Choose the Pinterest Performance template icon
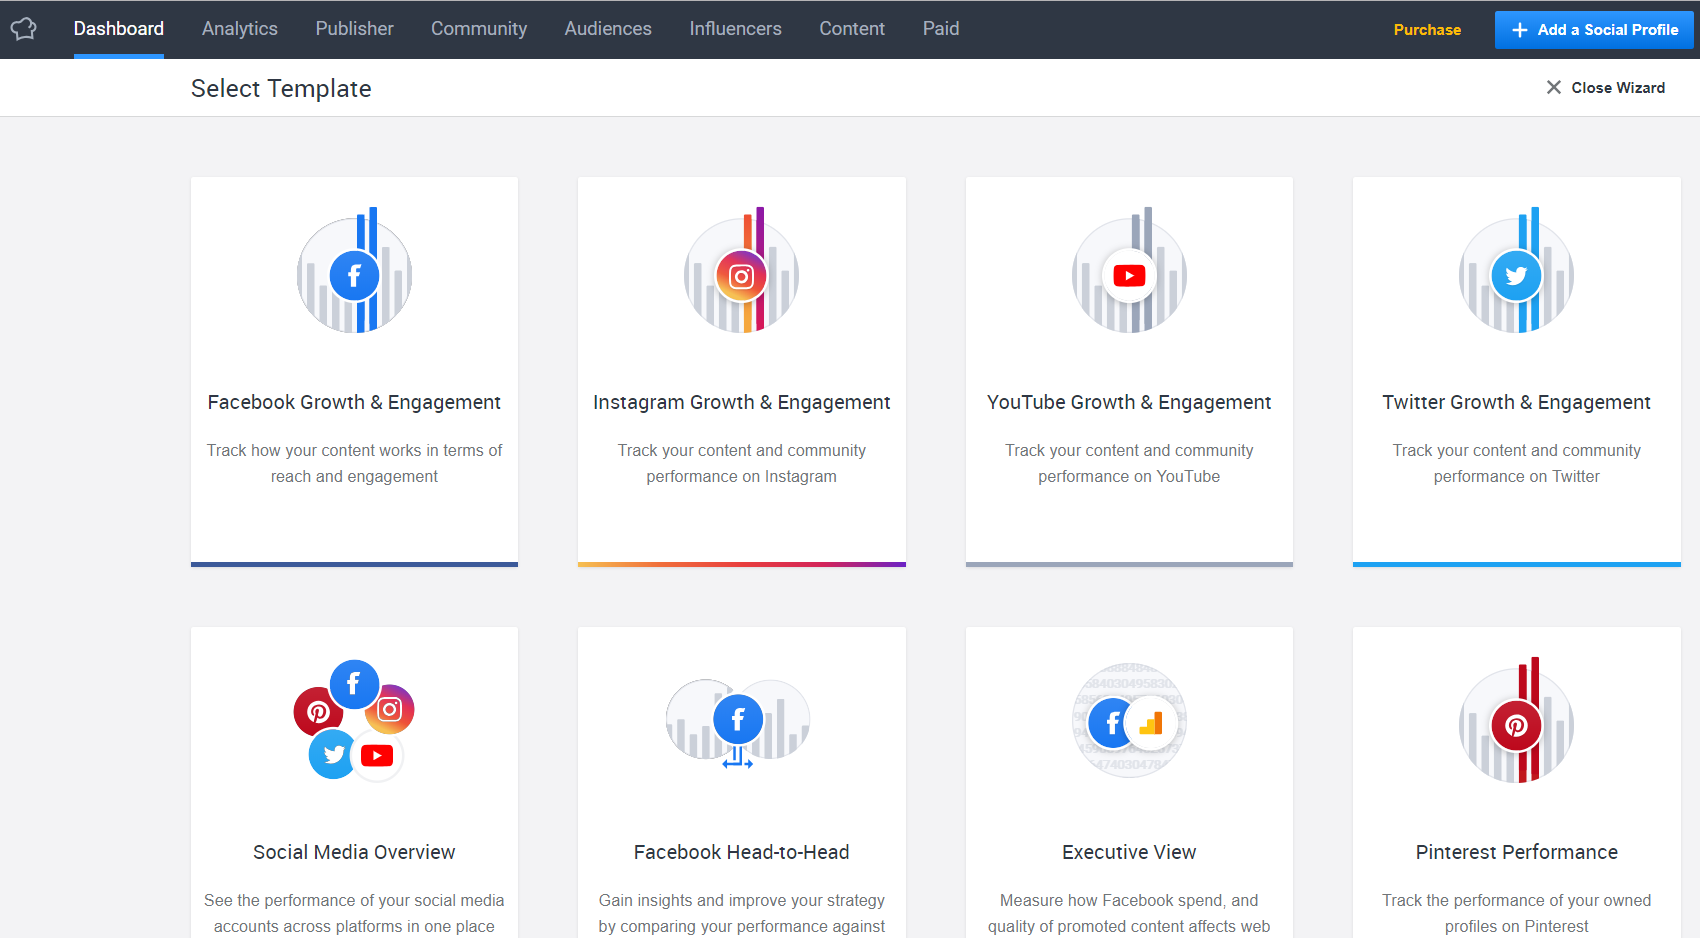Screen dimensions: 1700x938 tap(1516, 721)
